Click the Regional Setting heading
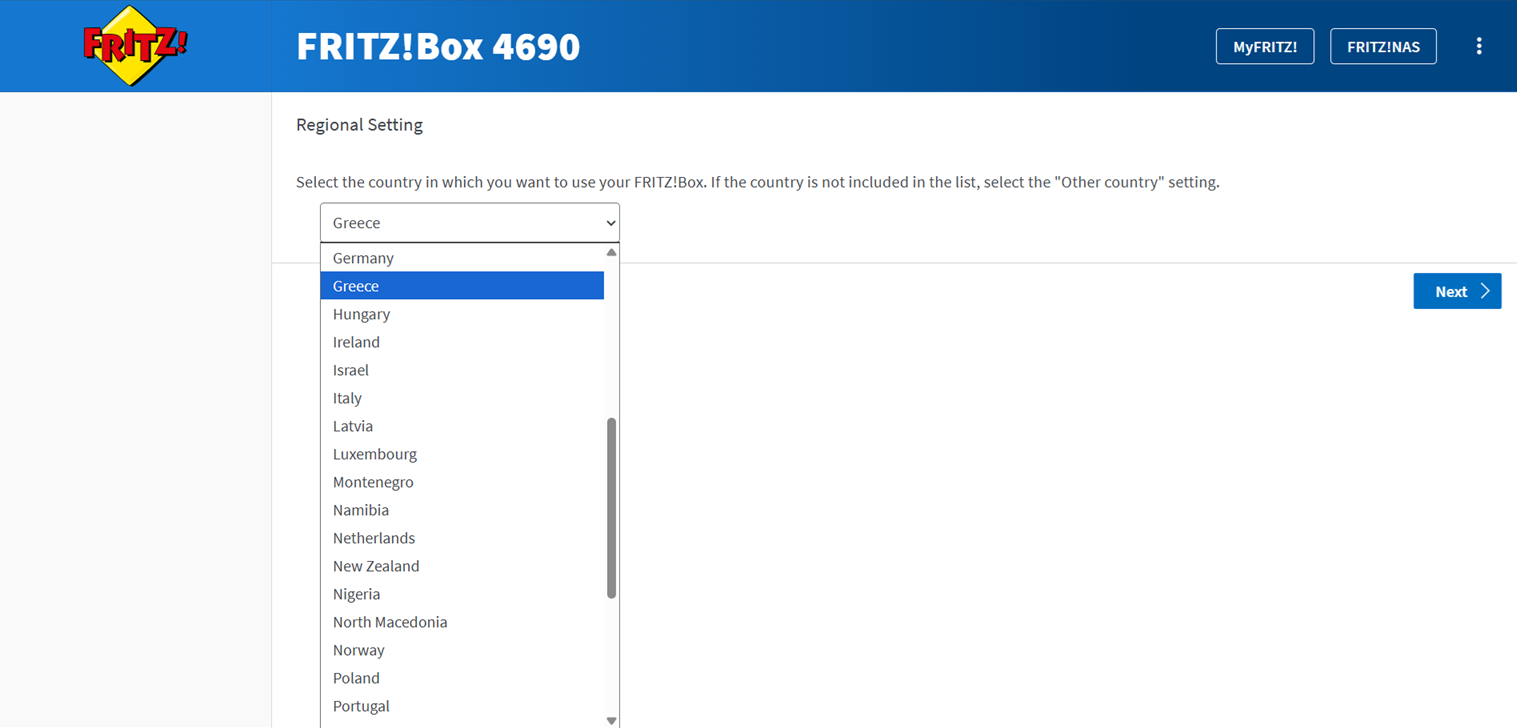Image resolution: width=1517 pixels, height=728 pixels. pos(360,125)
